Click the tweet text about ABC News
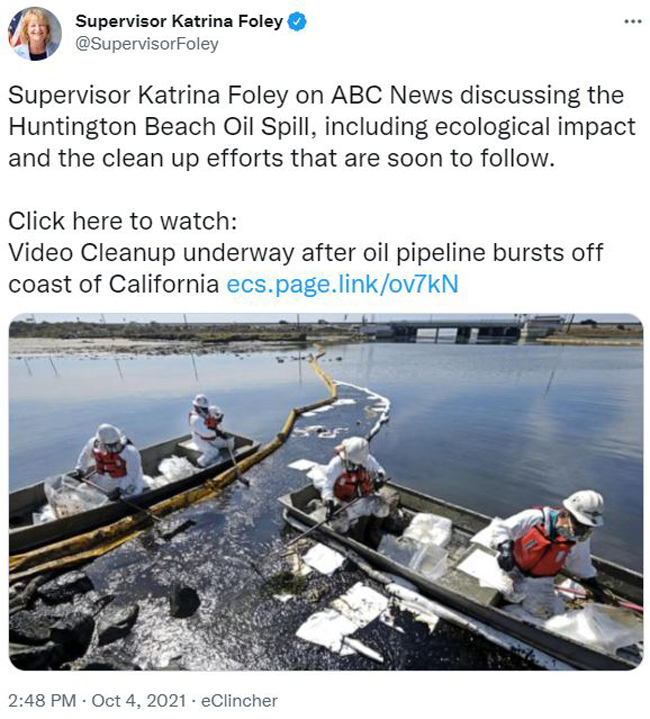This screenshot has width=650, height=719. pos(322,127)
